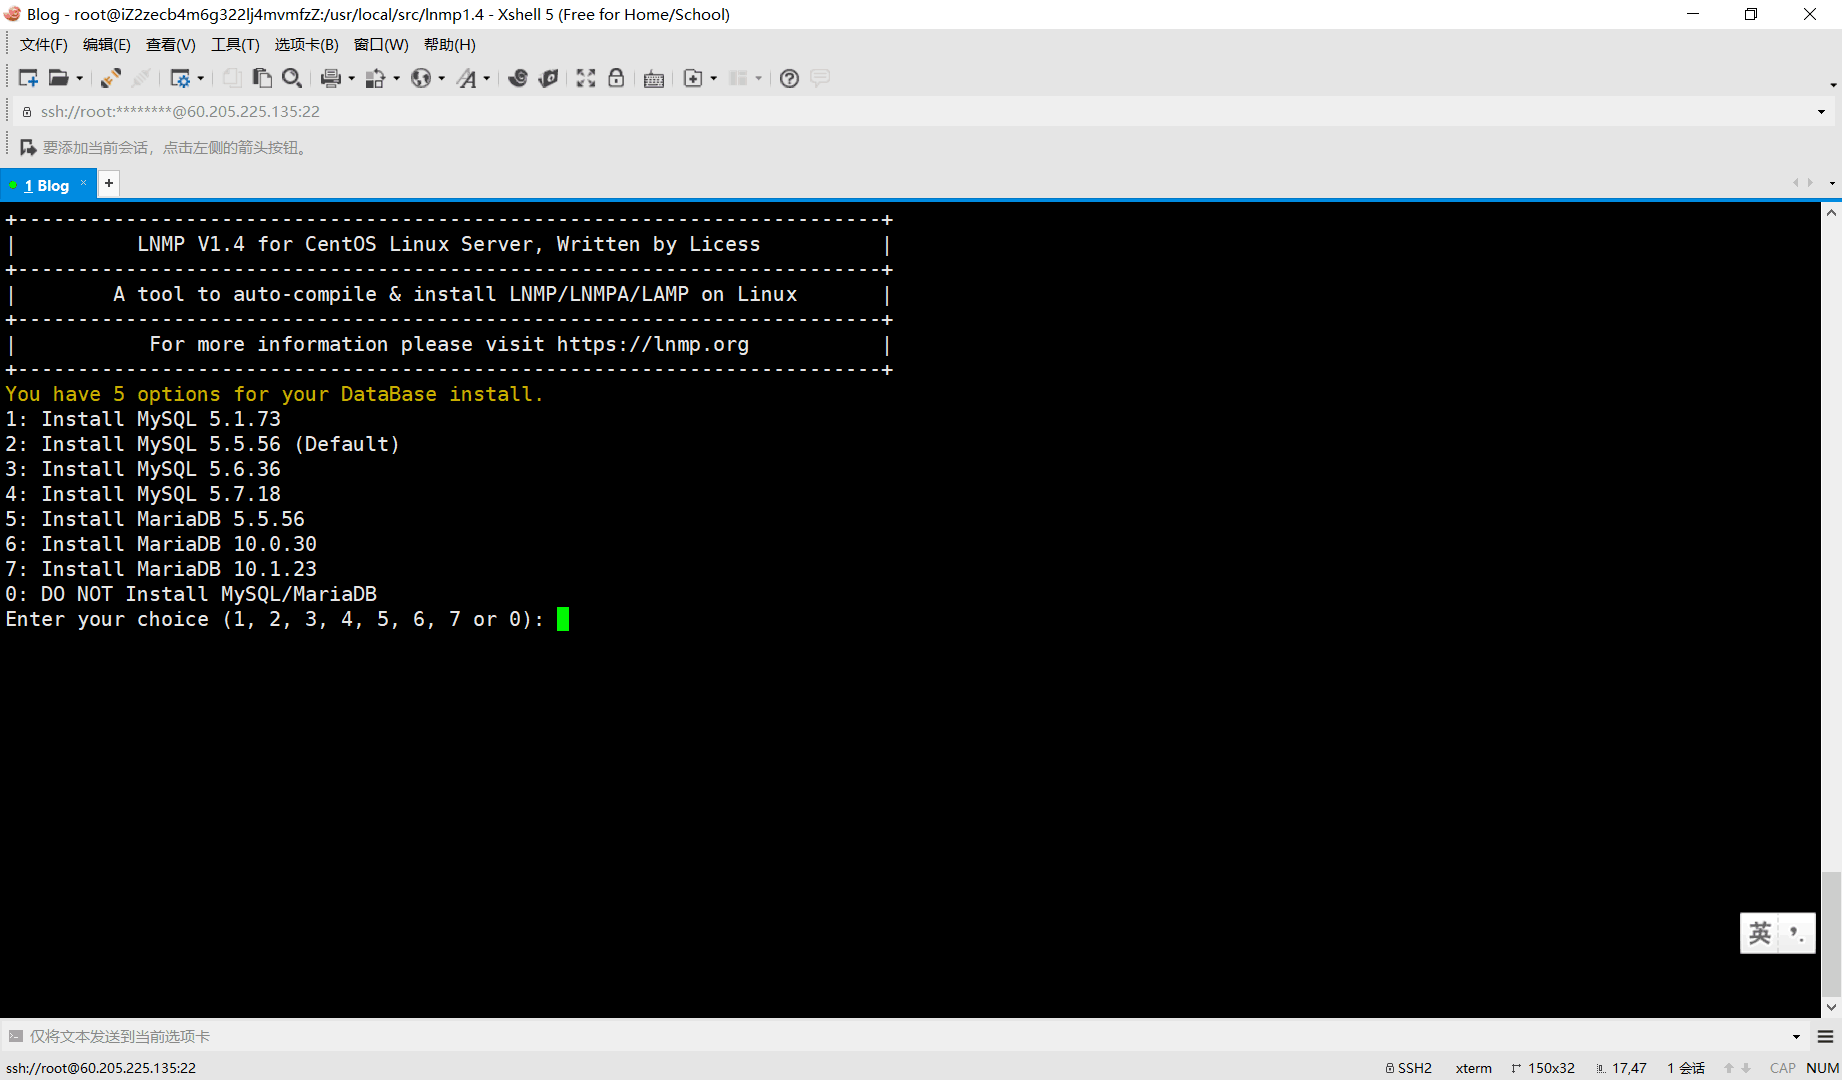
Task: Add a new tab with plus button
Action: 109,183
